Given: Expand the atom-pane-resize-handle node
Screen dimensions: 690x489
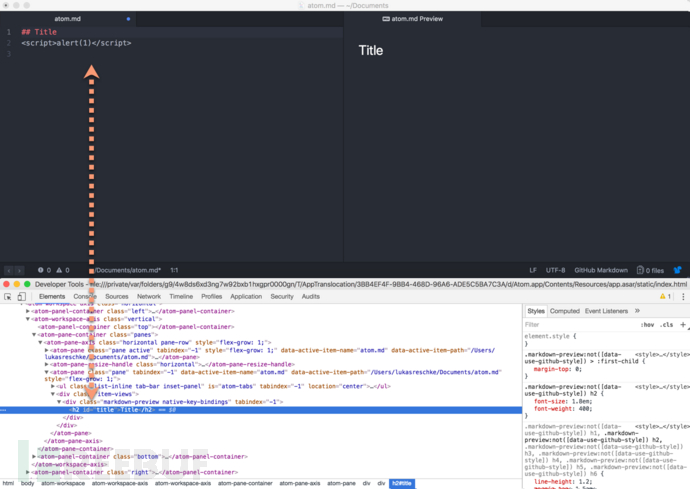Looking at the screenshot, I should pos(47,364).
